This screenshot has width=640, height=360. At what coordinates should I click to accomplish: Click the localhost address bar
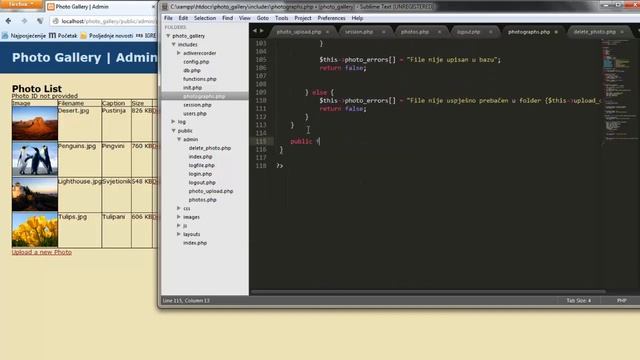click(x=104, y=21)
